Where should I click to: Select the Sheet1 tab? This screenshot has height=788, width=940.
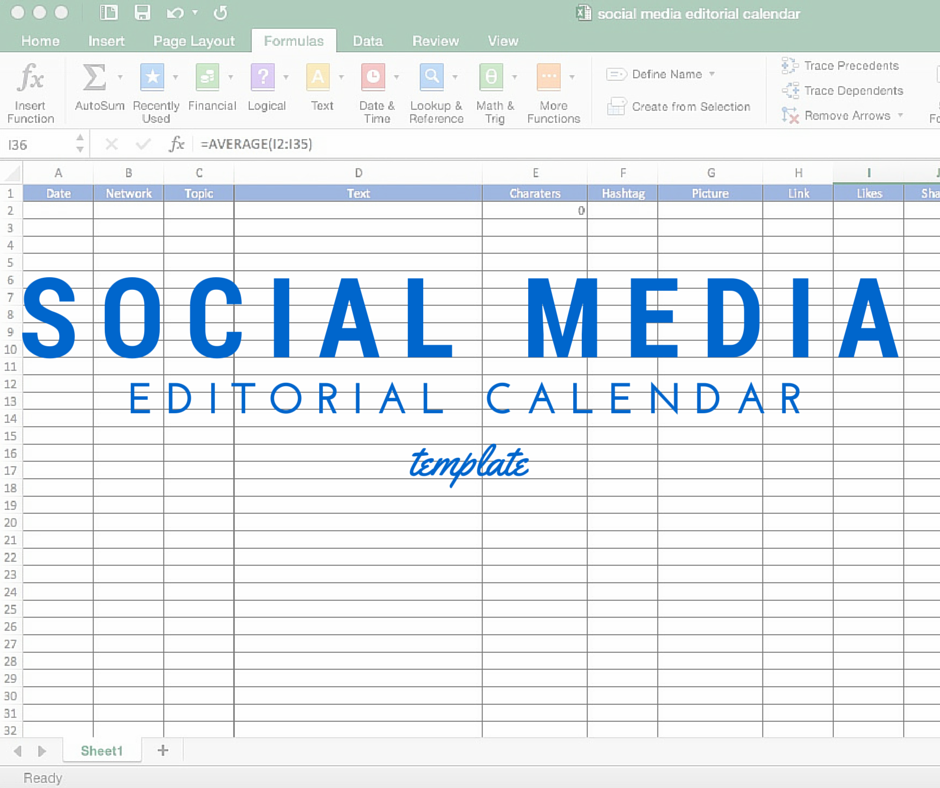pyautogui.click(x=102, y=750)
